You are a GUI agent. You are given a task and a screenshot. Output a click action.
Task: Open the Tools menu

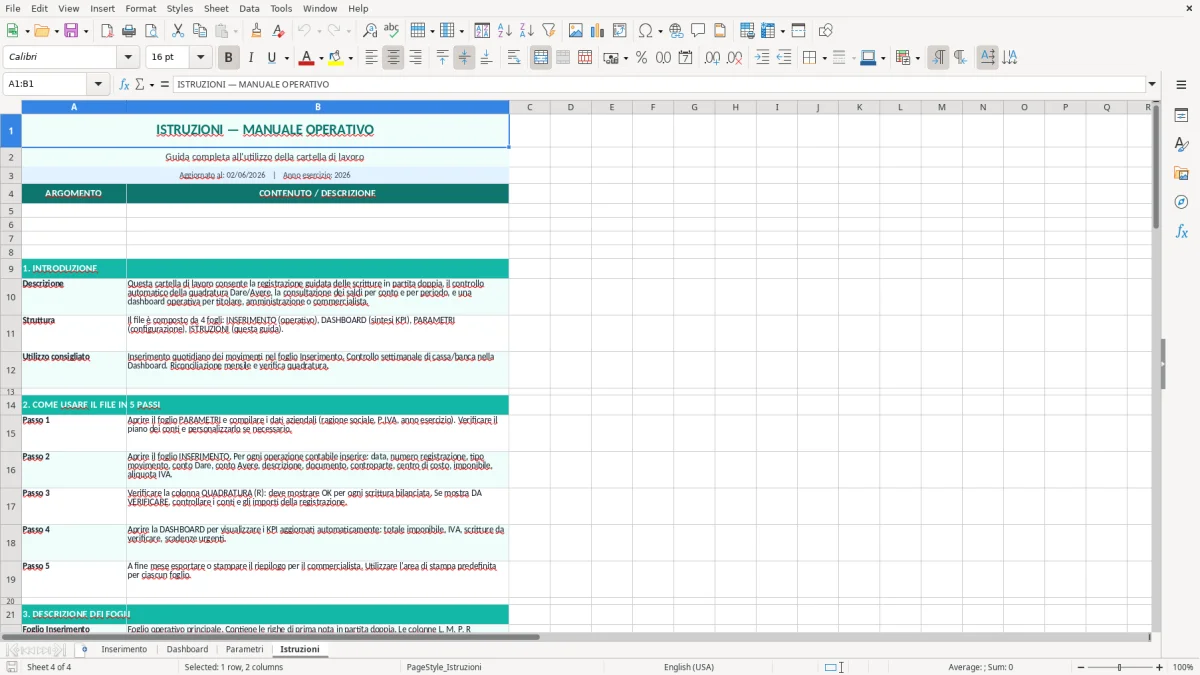tap(281, 8)
